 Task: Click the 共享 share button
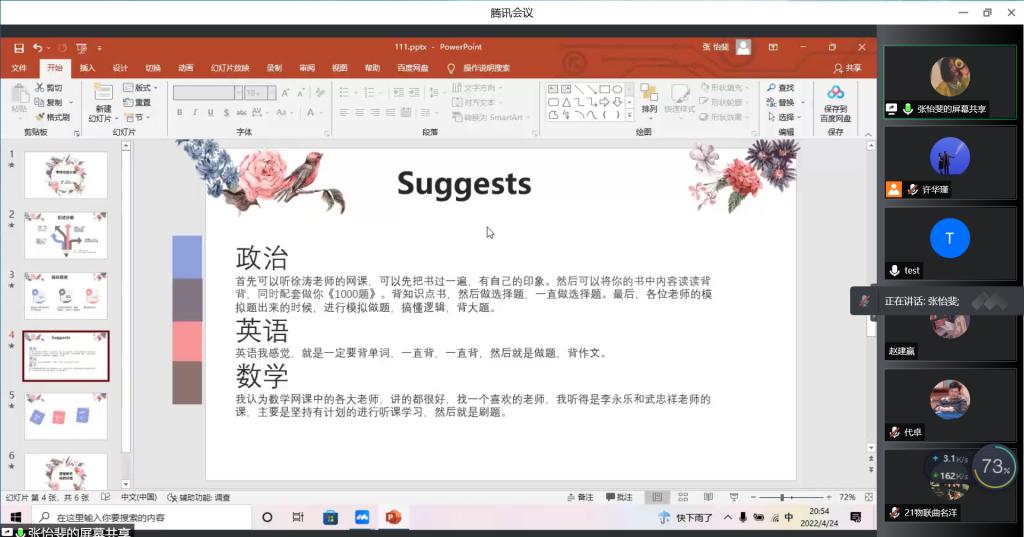[x=847, y=68]
